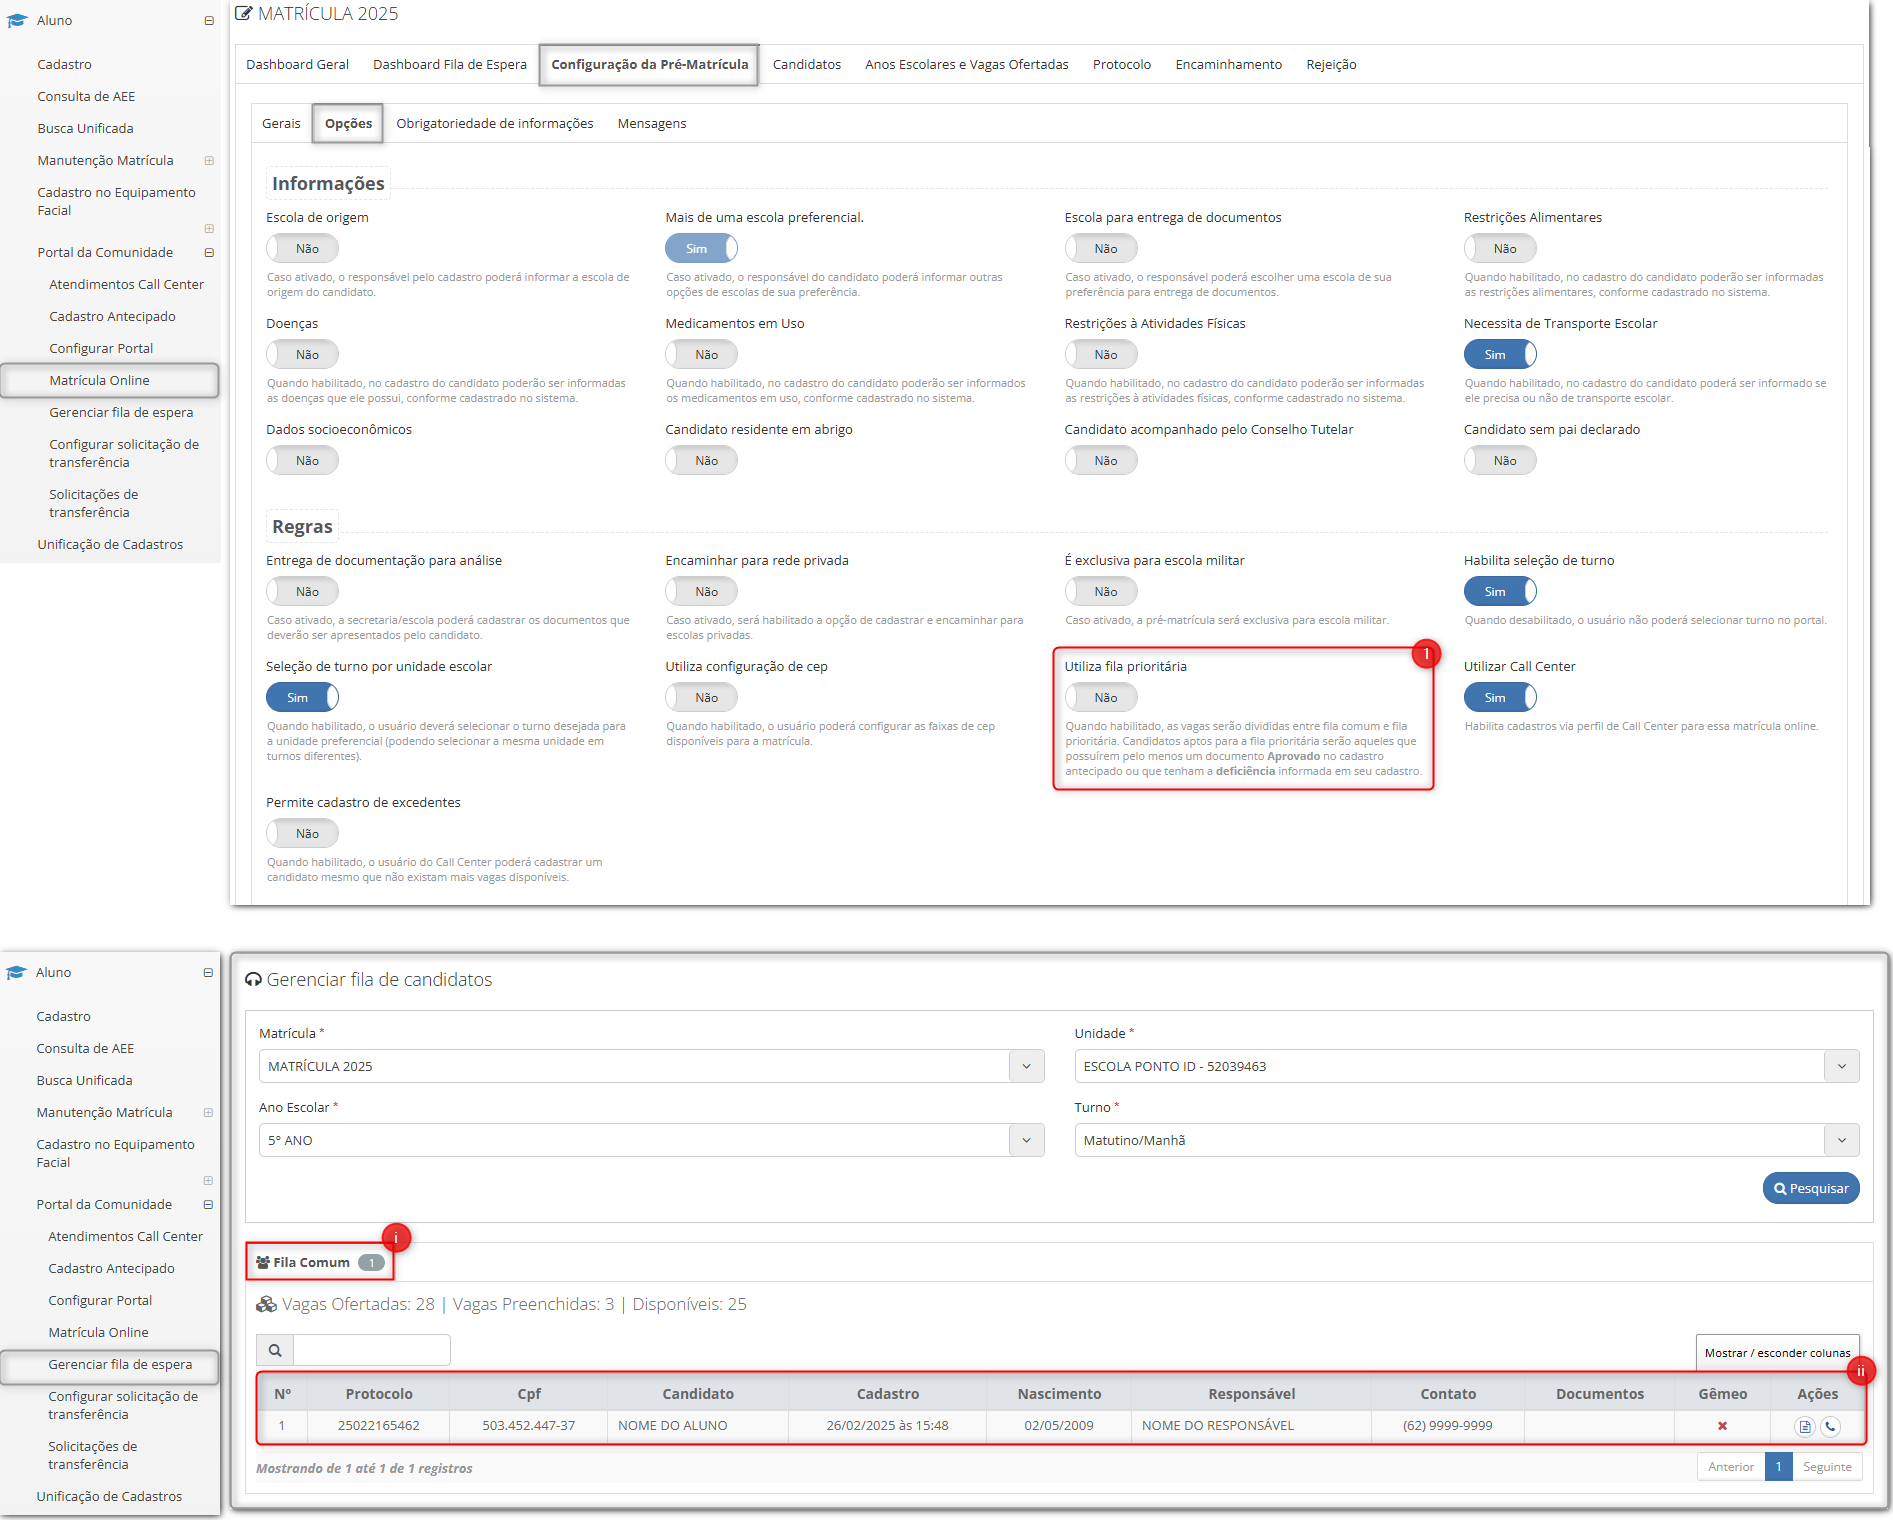Disable Utilizar Call Center switch

pos(1500,697)
